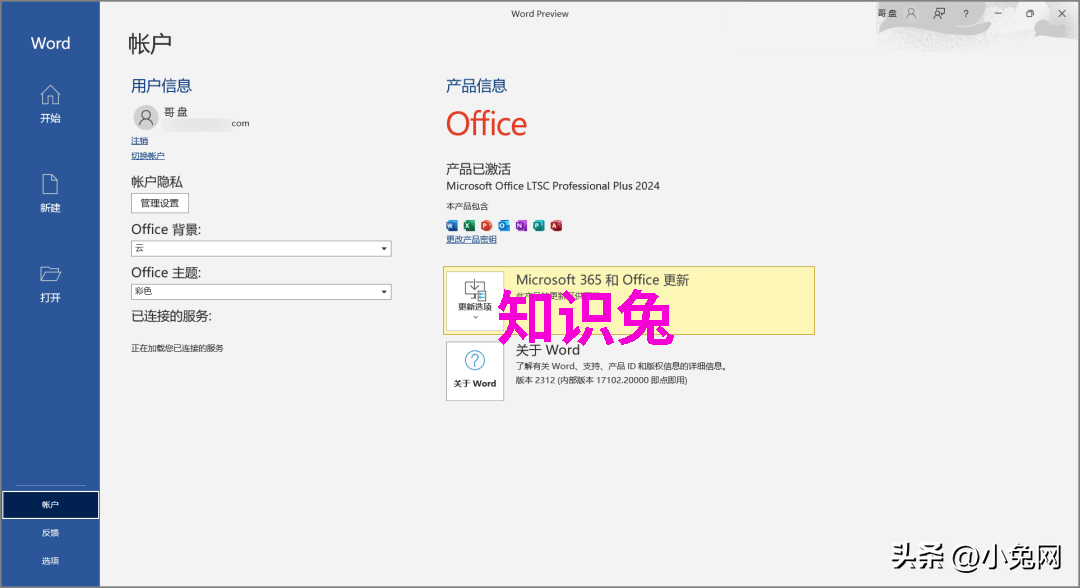Click the OneNote app icon under 本产品包含
The image size is (1080, 588).
(x=521, y=225)
